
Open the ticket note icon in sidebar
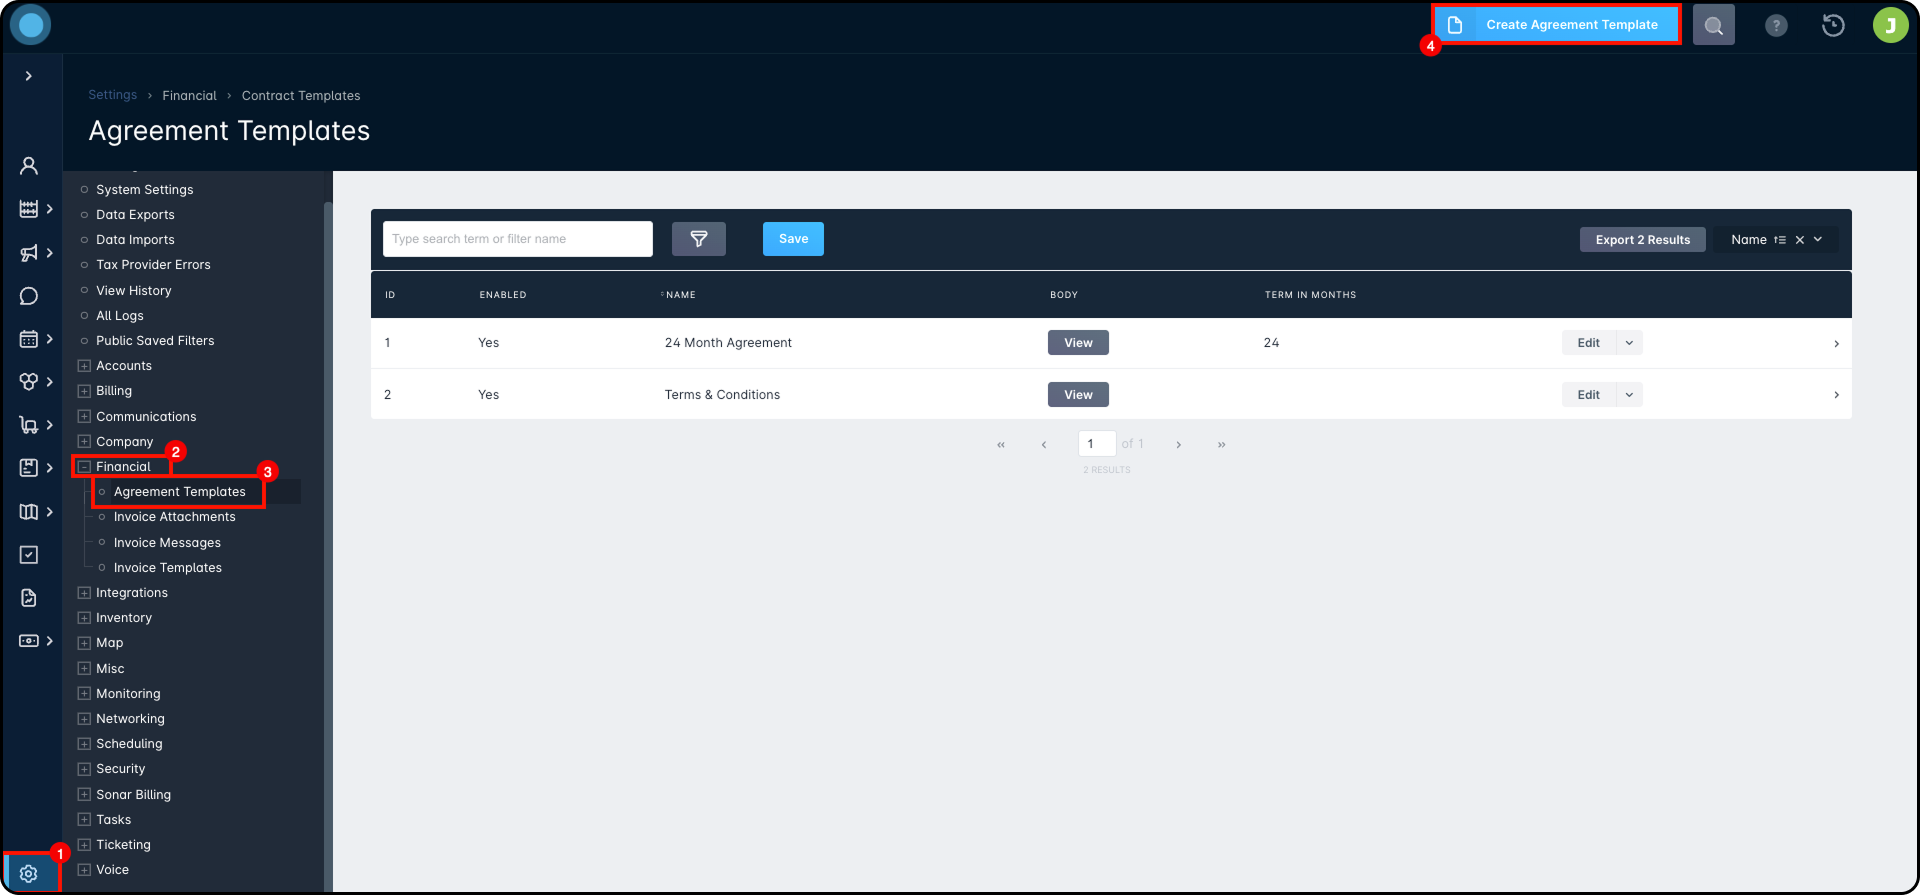point(29,468)
